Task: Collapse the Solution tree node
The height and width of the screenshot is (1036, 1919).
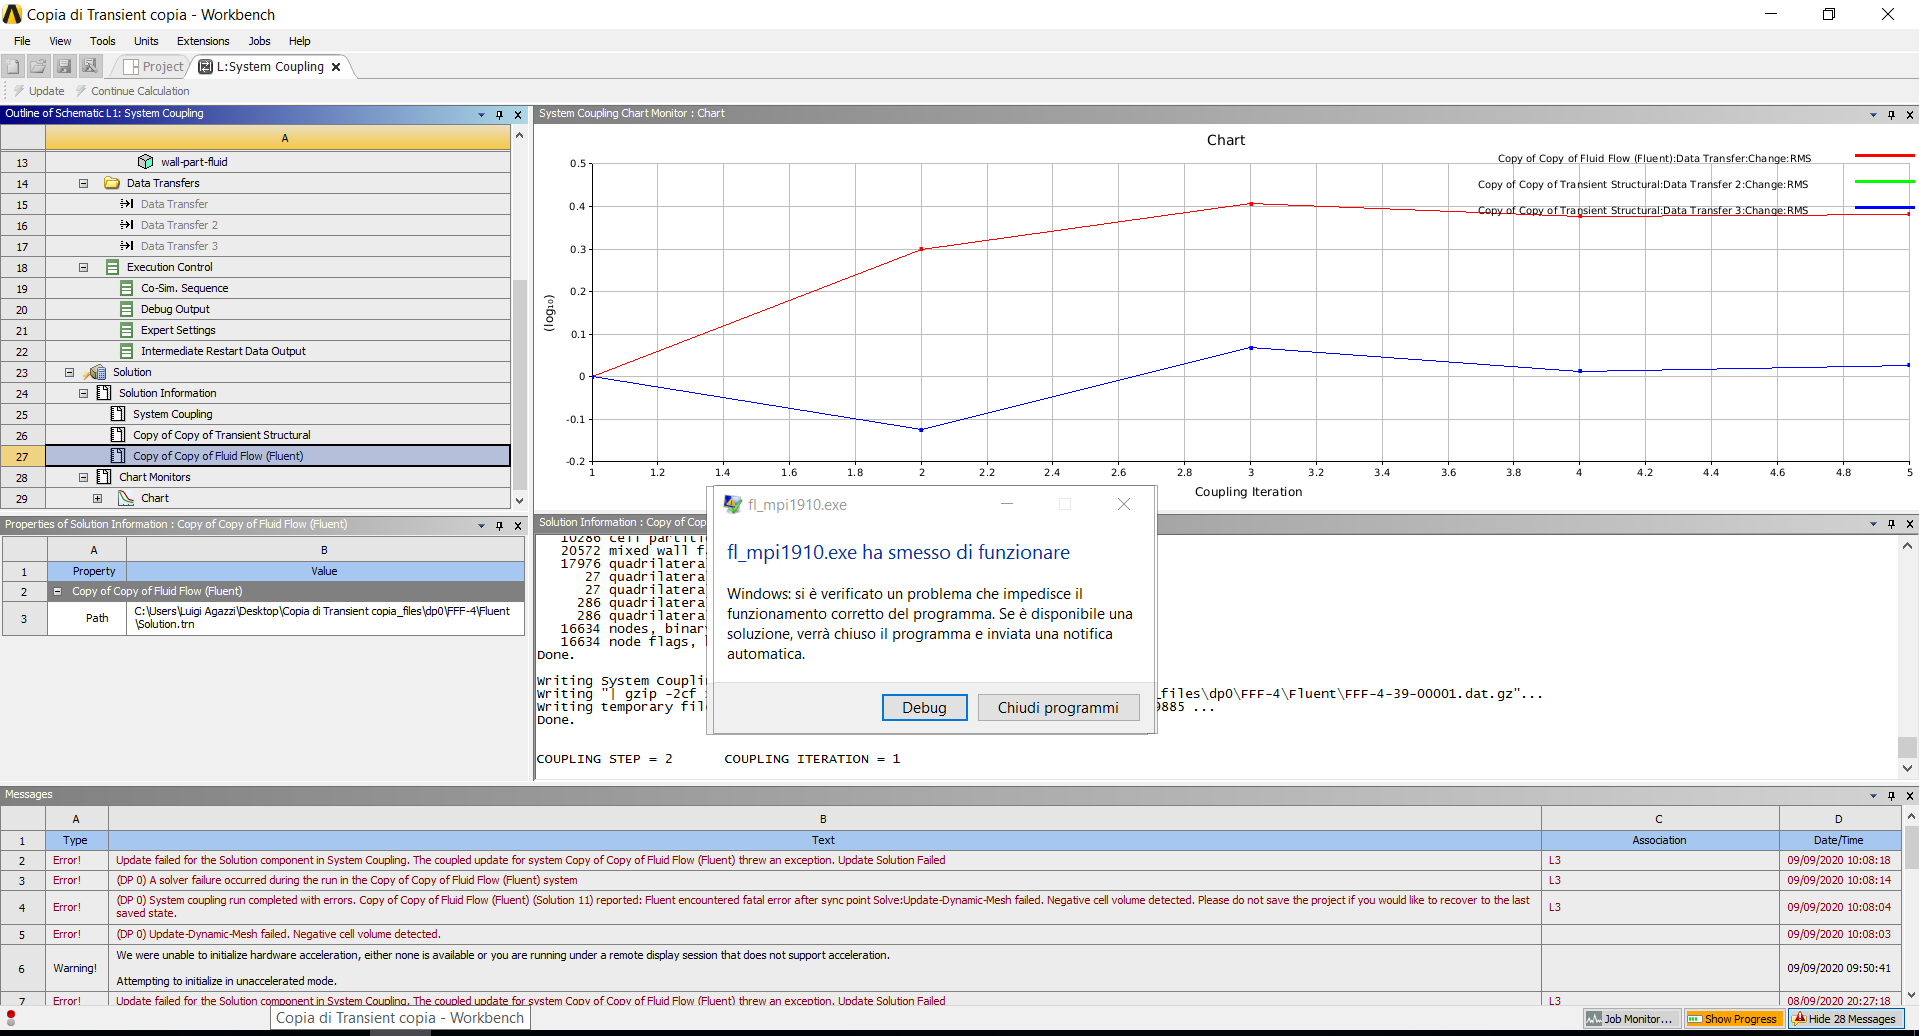Action: tap(70, 372)
